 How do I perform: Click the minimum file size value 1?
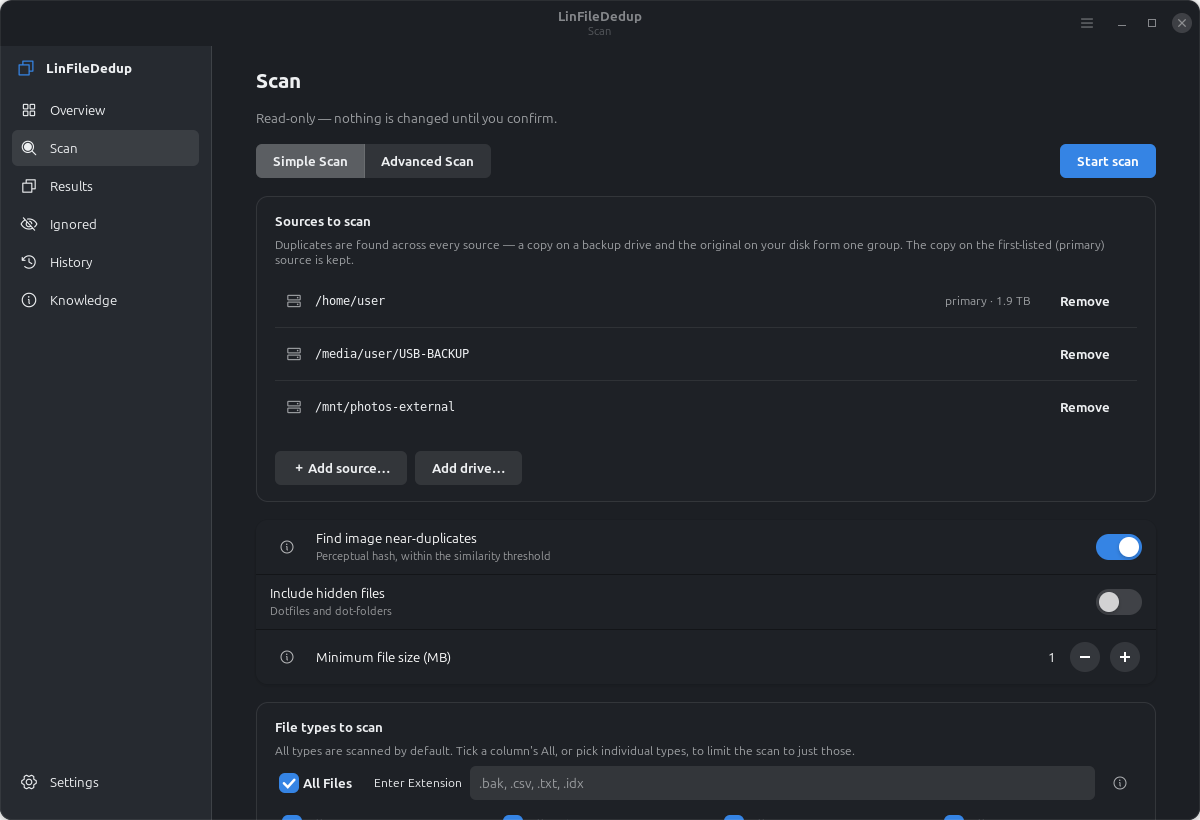[1051, 657]
